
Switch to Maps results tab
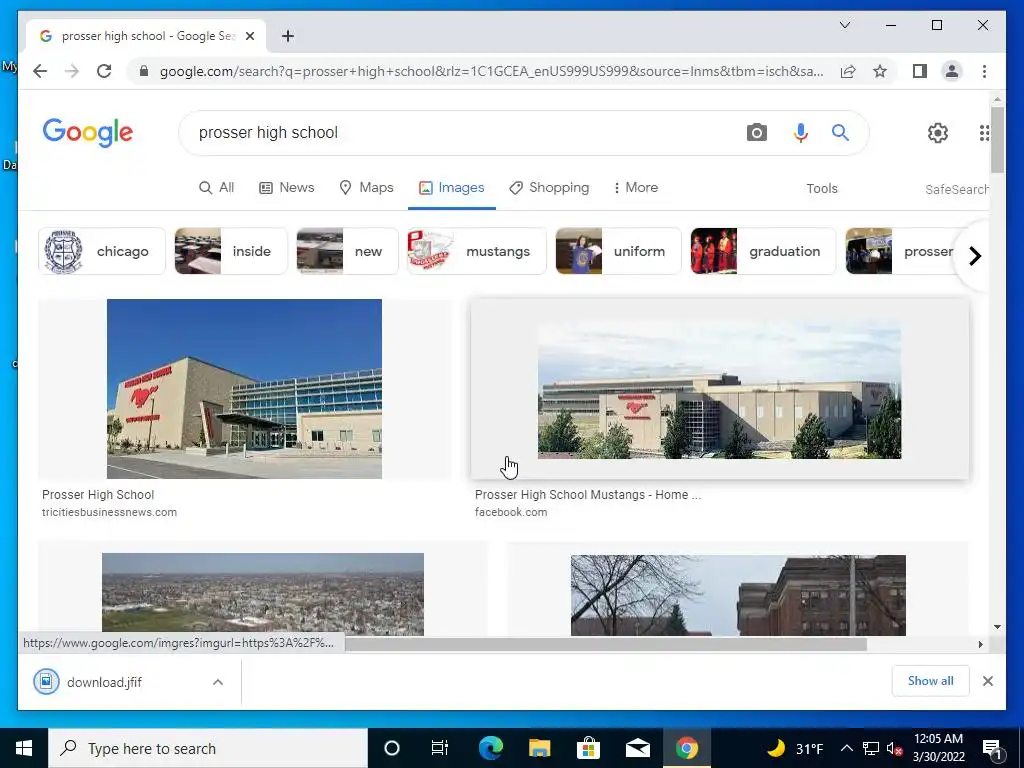[366, 187]
